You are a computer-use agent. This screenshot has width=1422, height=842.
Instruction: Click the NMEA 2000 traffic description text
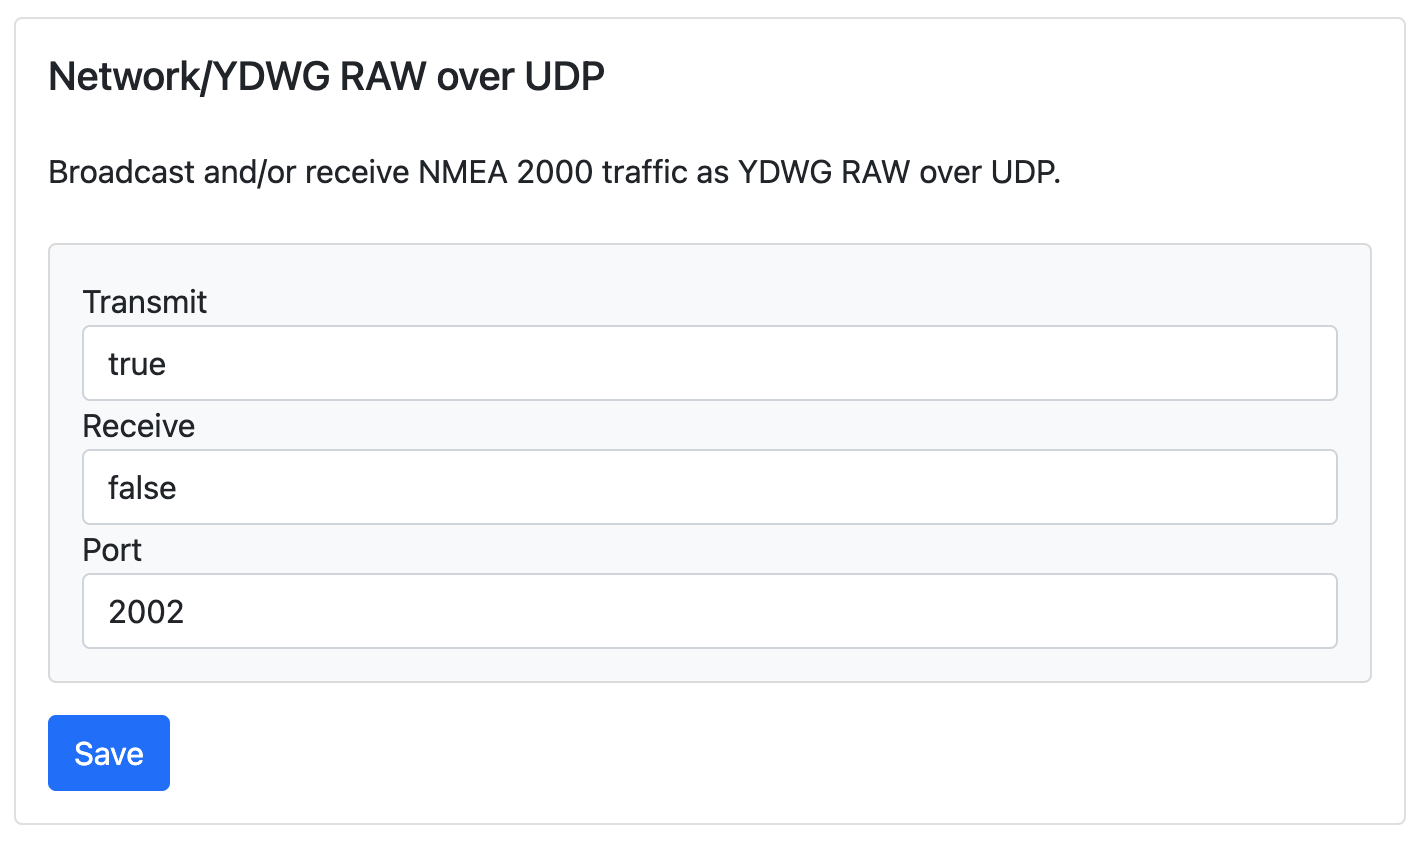coord(554,172)
